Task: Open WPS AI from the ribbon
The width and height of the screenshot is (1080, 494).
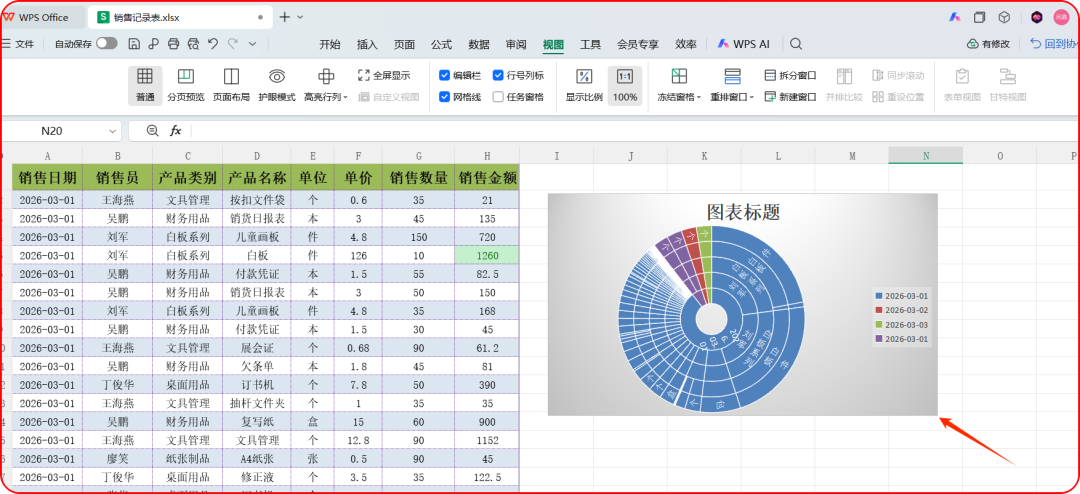Action: [x=743, y=43]
